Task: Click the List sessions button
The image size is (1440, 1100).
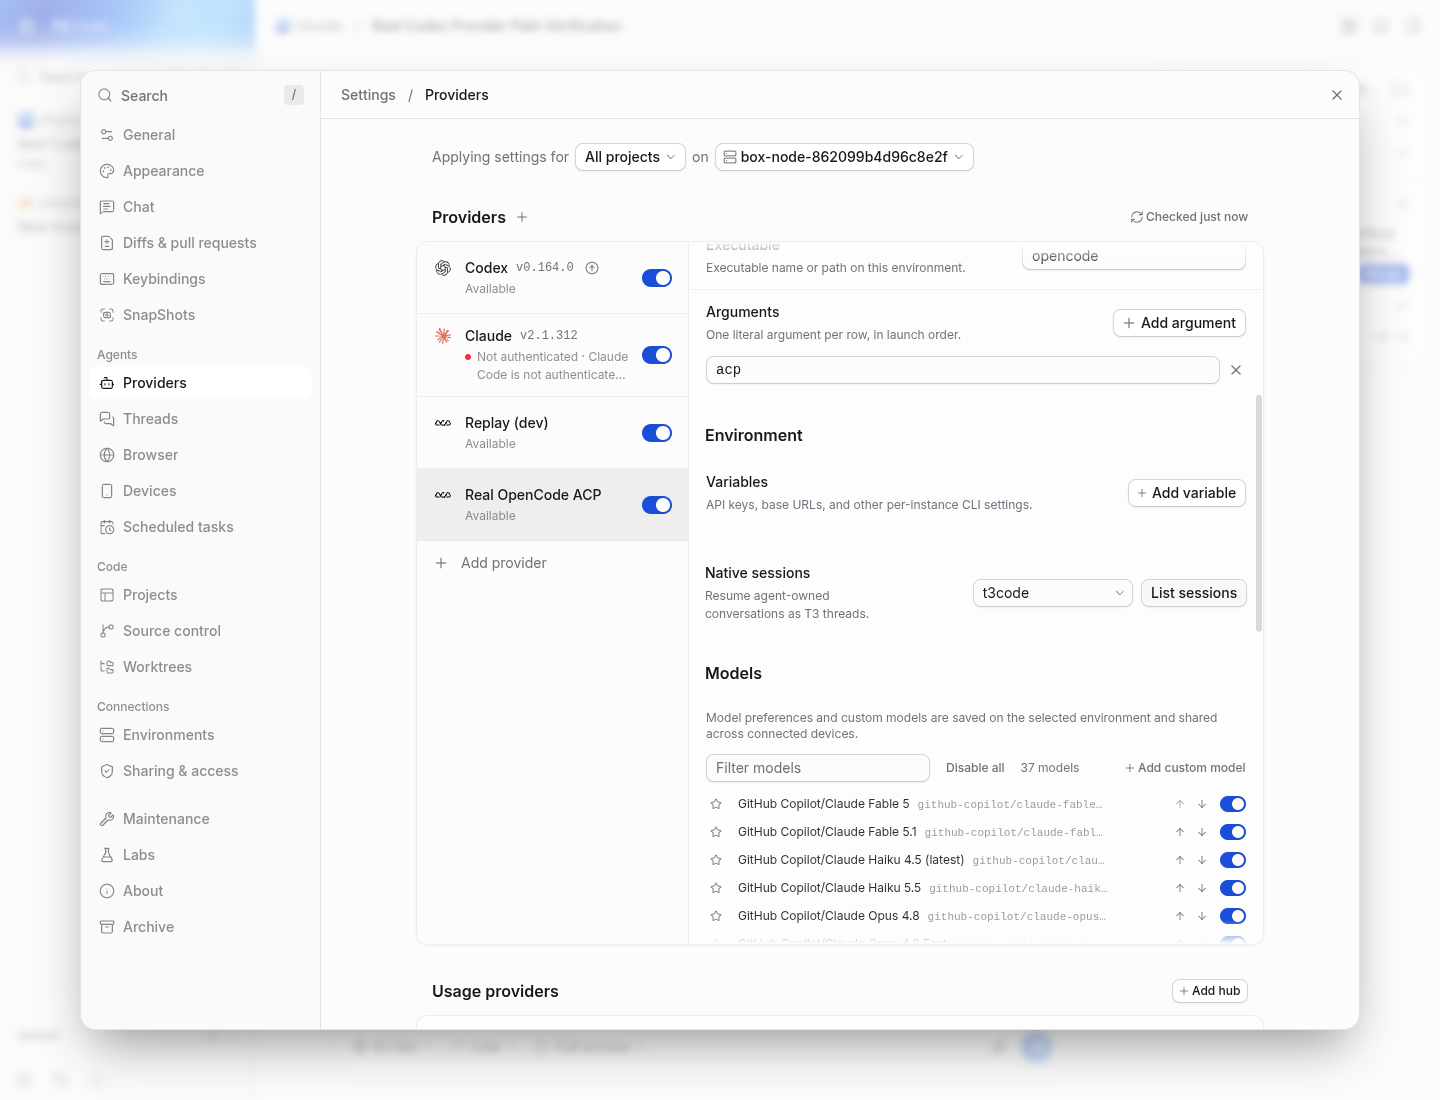Action: [1194, 593]
